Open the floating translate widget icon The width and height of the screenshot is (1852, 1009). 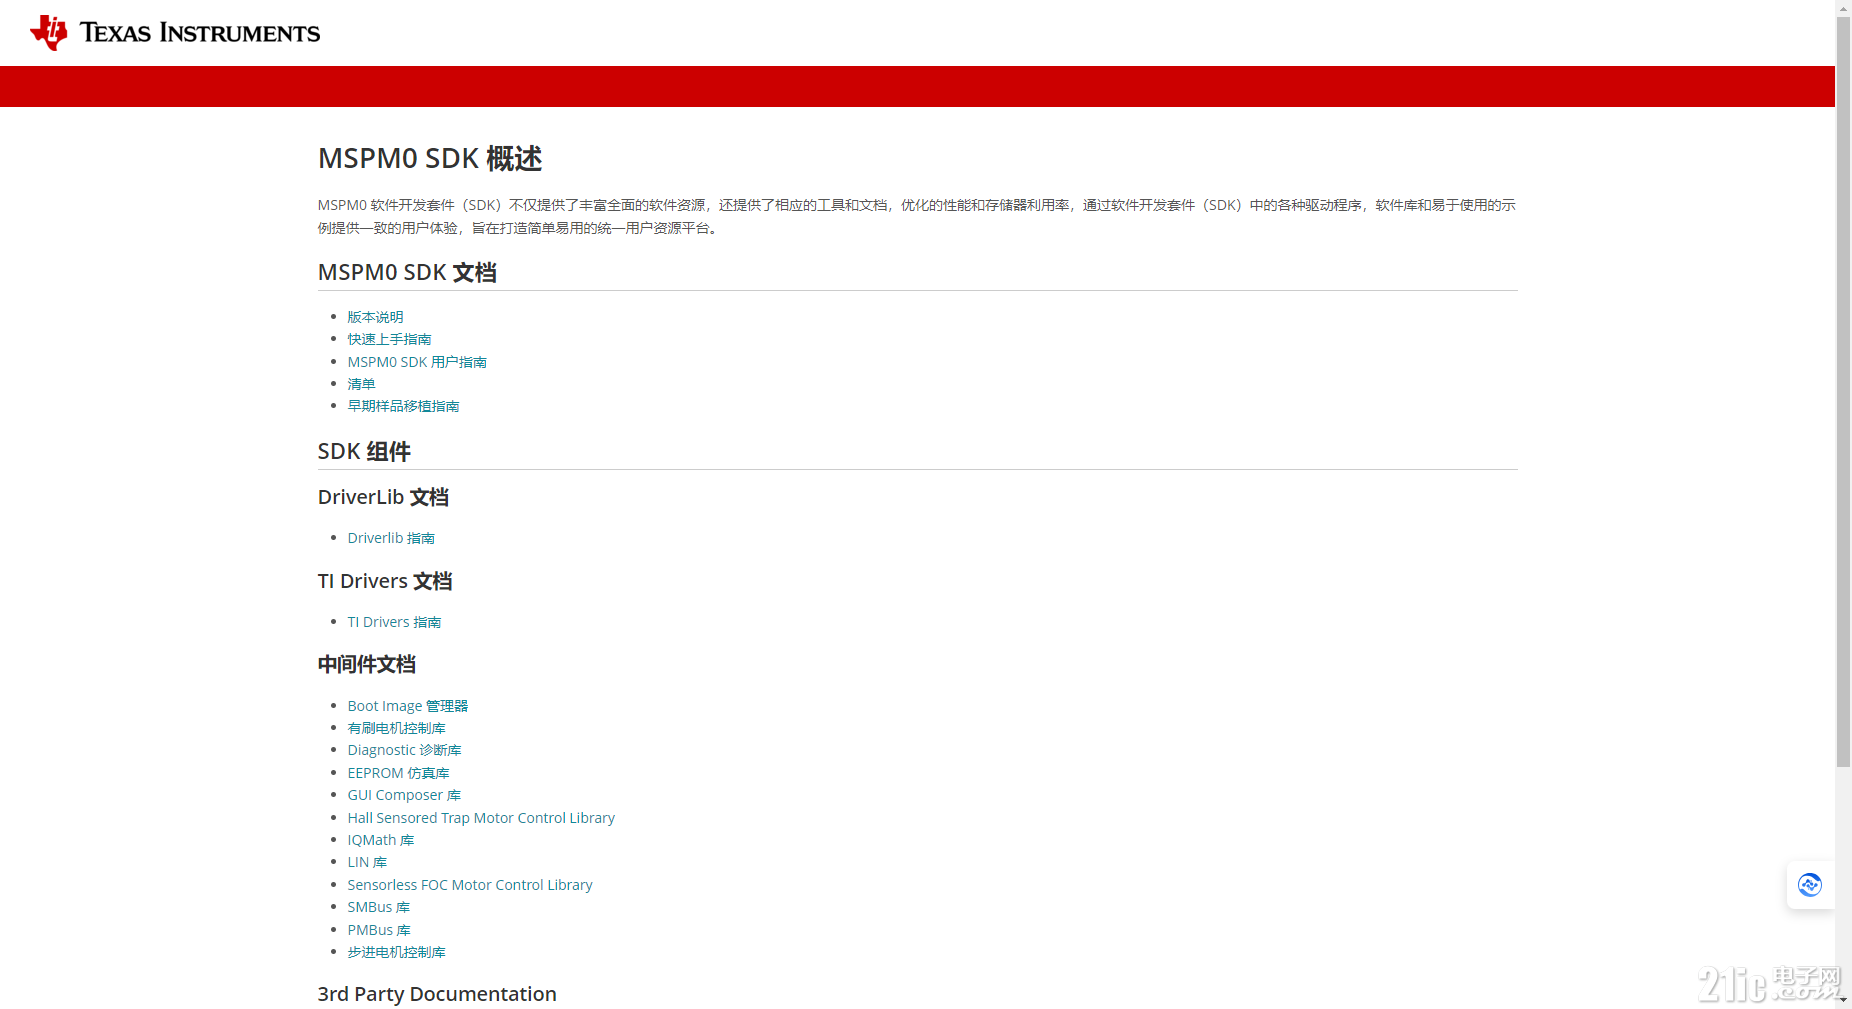click(x=1809, y=885)
